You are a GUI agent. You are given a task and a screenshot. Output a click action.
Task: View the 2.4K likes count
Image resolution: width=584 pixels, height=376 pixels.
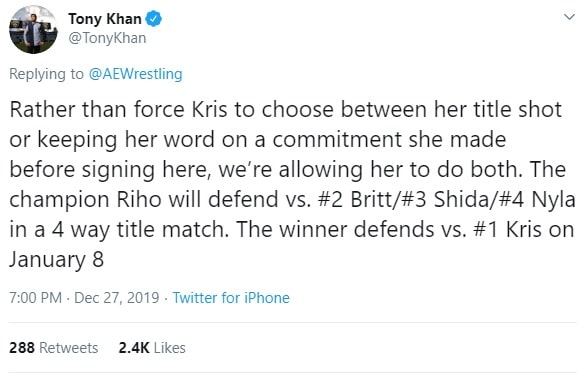(x=134, y=348)
